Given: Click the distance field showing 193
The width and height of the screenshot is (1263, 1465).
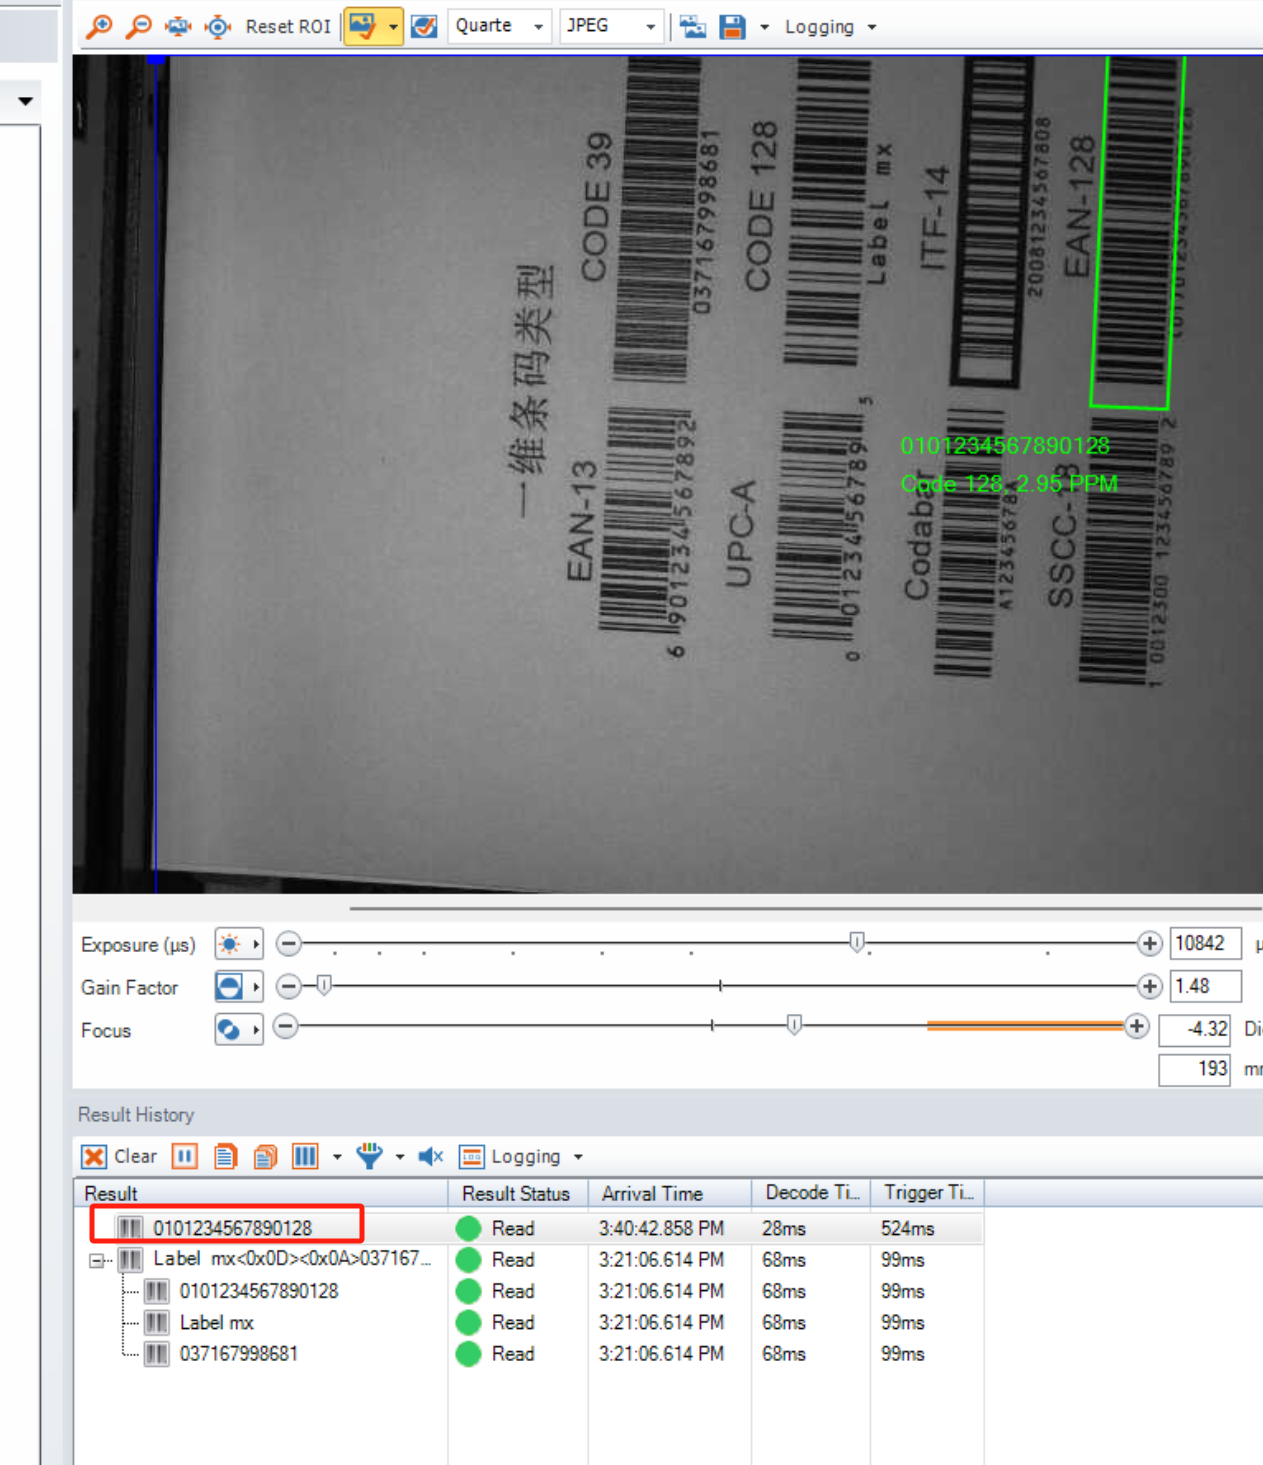Looking at the screenshot, I should [x=1194, y=1069].
